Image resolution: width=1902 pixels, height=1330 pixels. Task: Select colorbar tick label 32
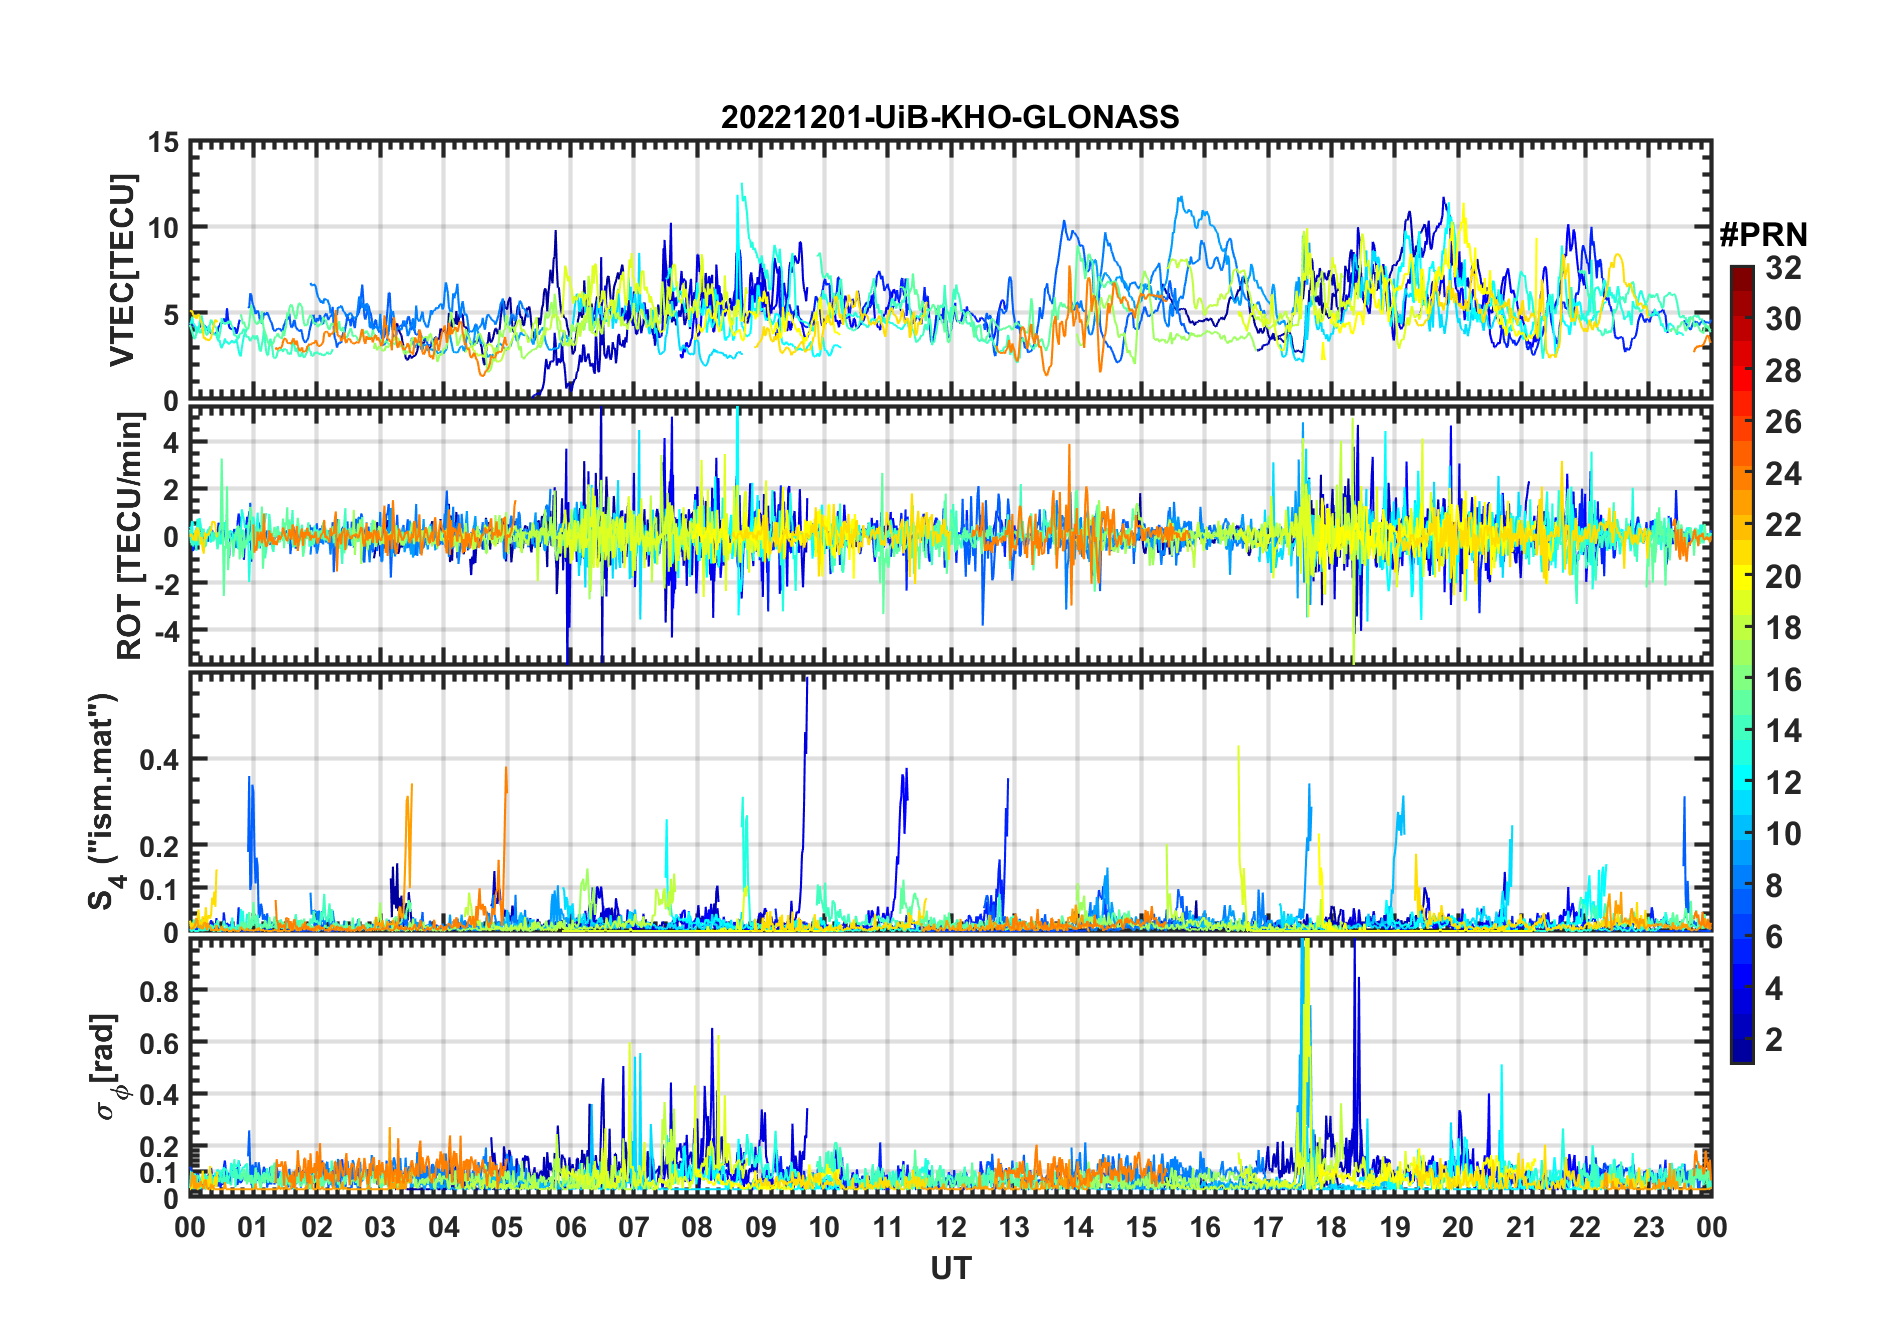pos(1783,268)
